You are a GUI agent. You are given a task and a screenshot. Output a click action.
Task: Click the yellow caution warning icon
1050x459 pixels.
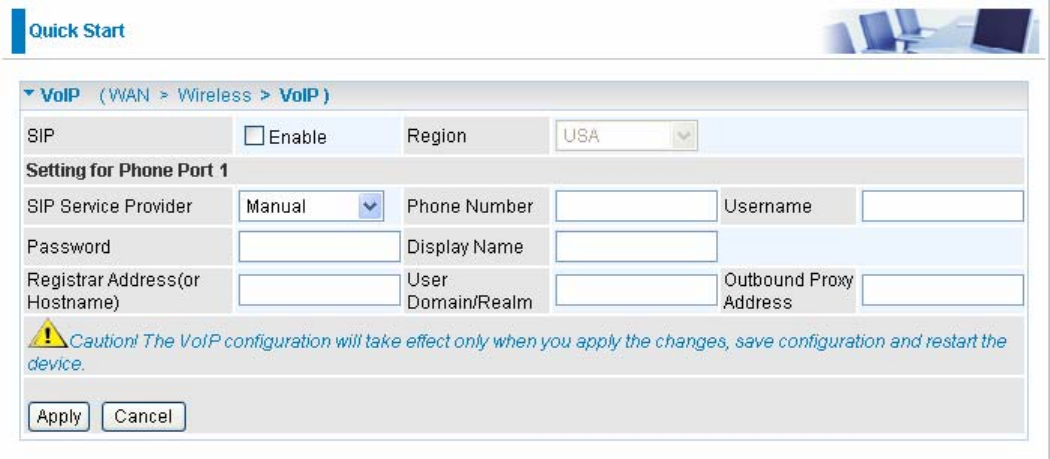point(47,334)
